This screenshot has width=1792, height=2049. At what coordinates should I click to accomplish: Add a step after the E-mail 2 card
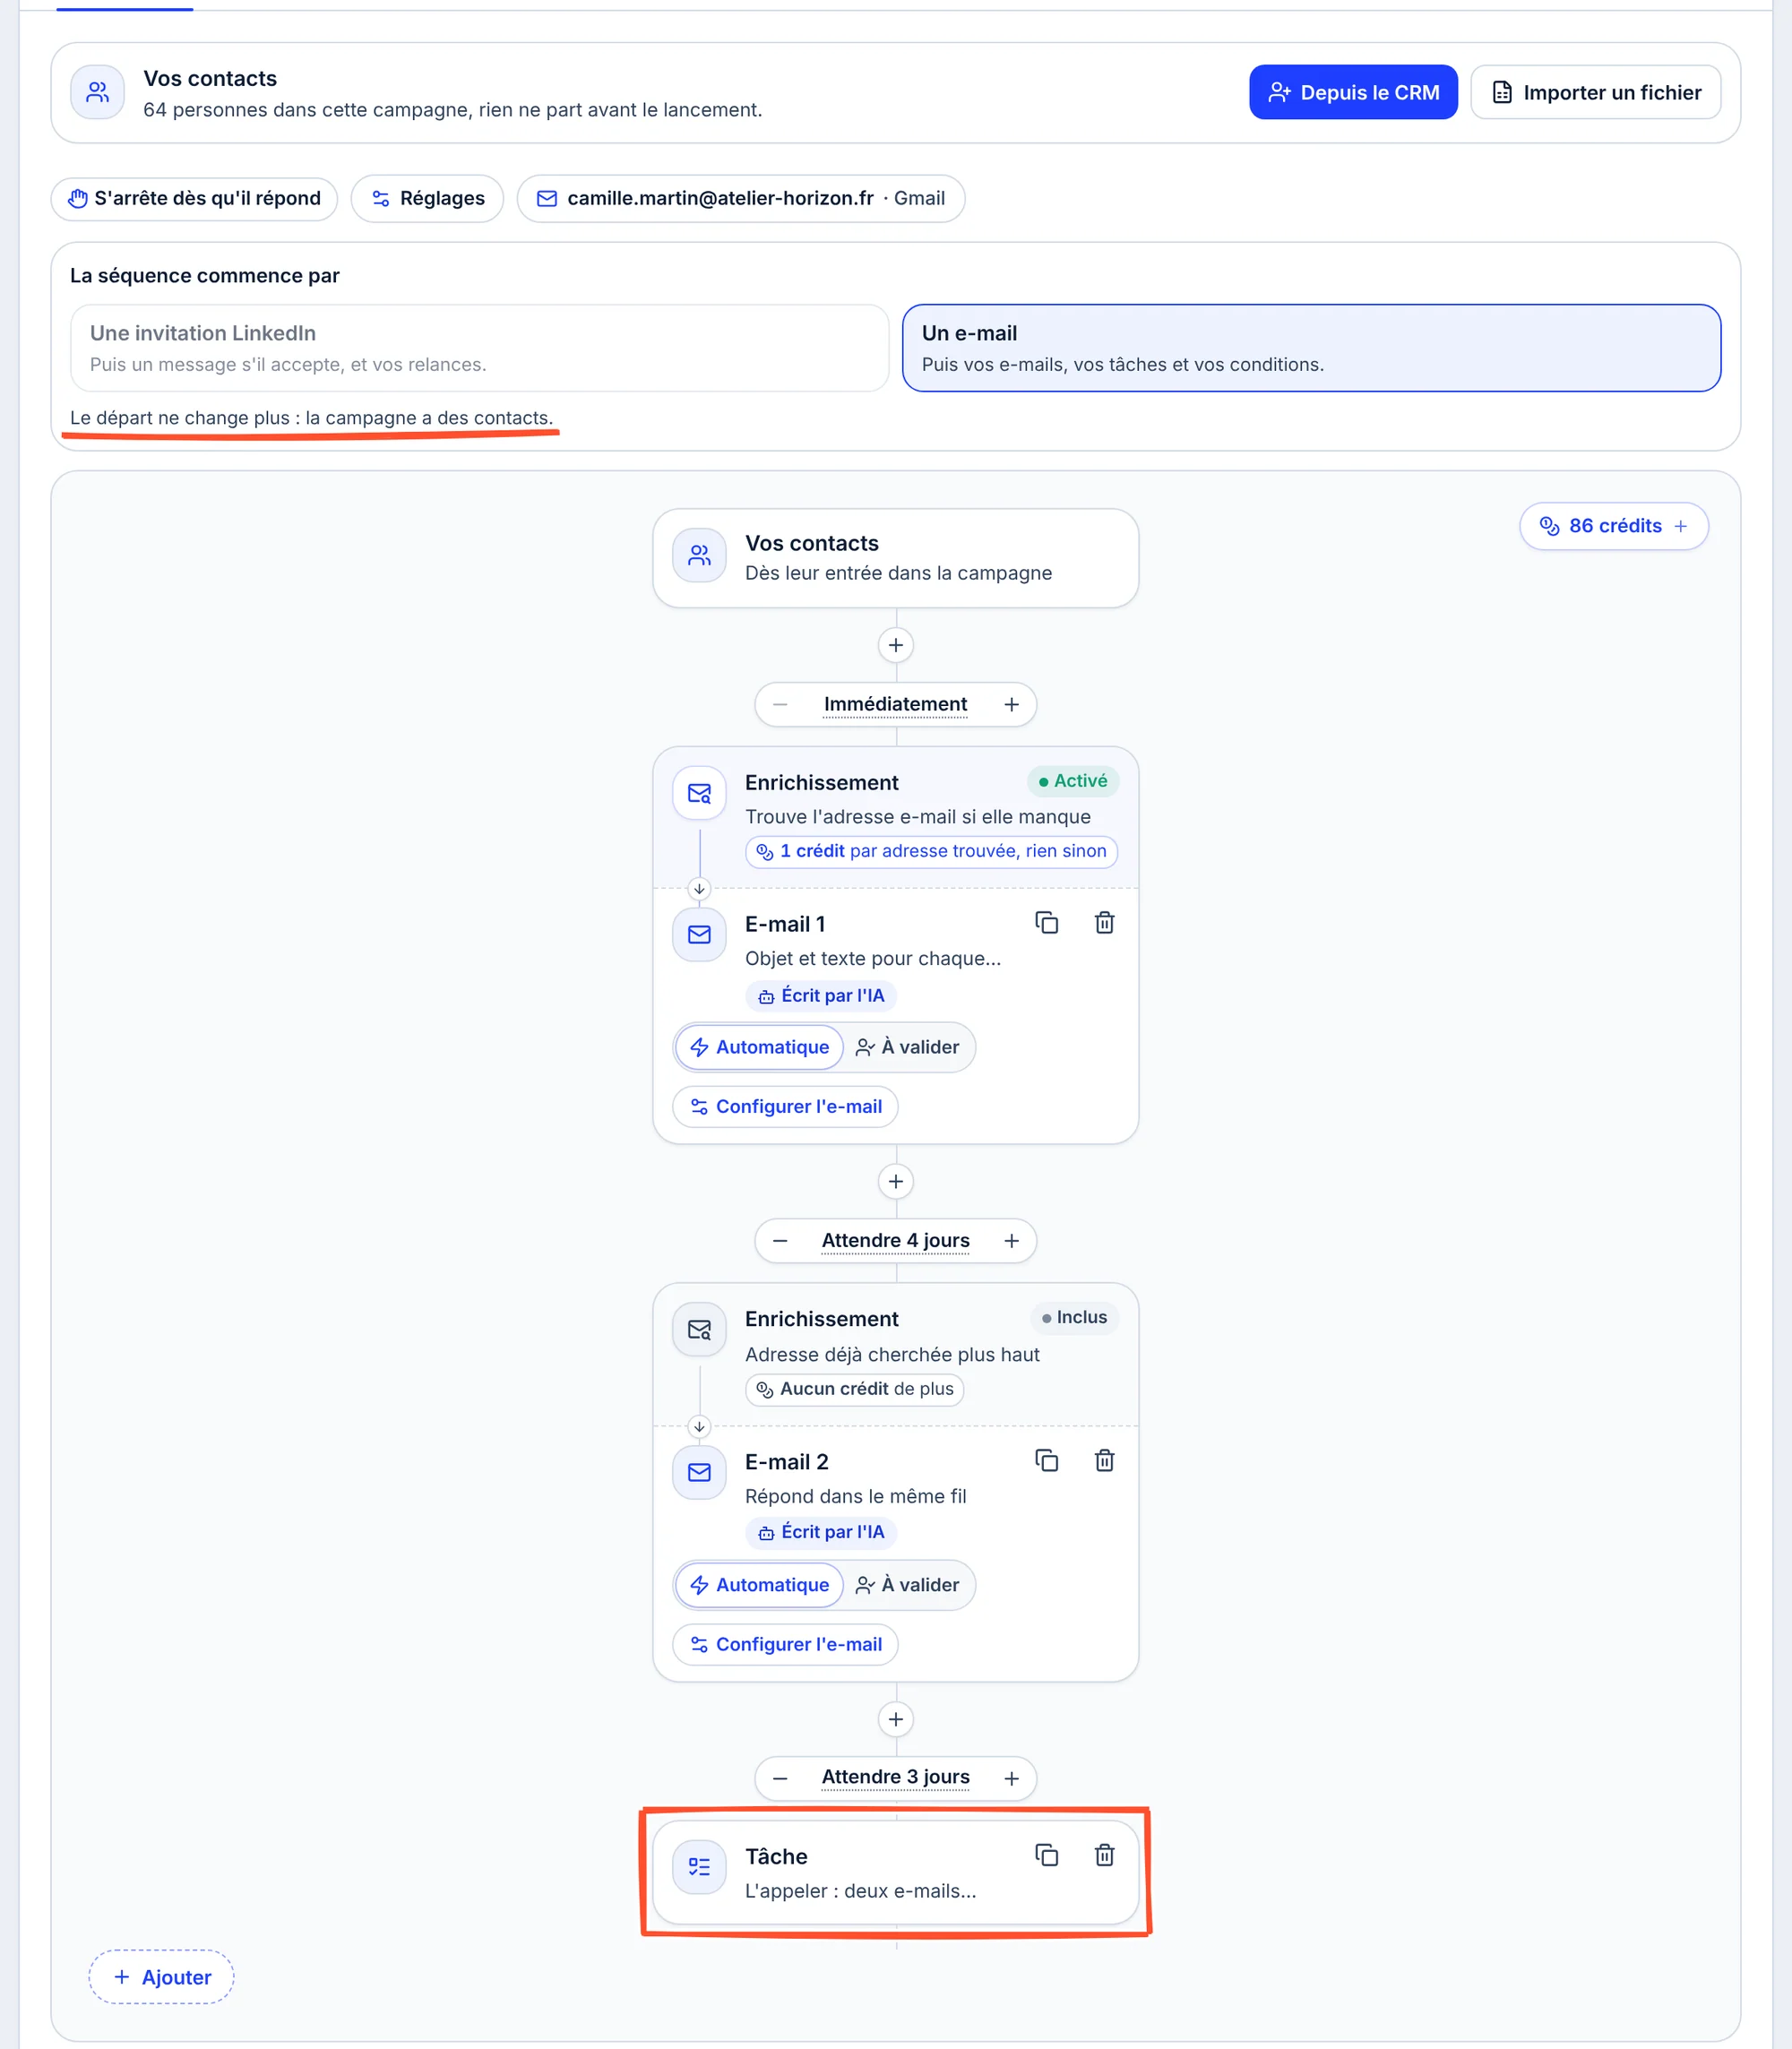click(x=895, y=1719)
